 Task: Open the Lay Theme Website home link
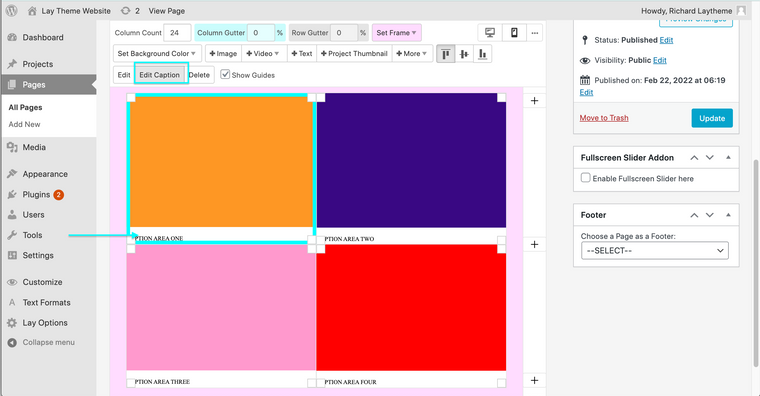[69, 11]
